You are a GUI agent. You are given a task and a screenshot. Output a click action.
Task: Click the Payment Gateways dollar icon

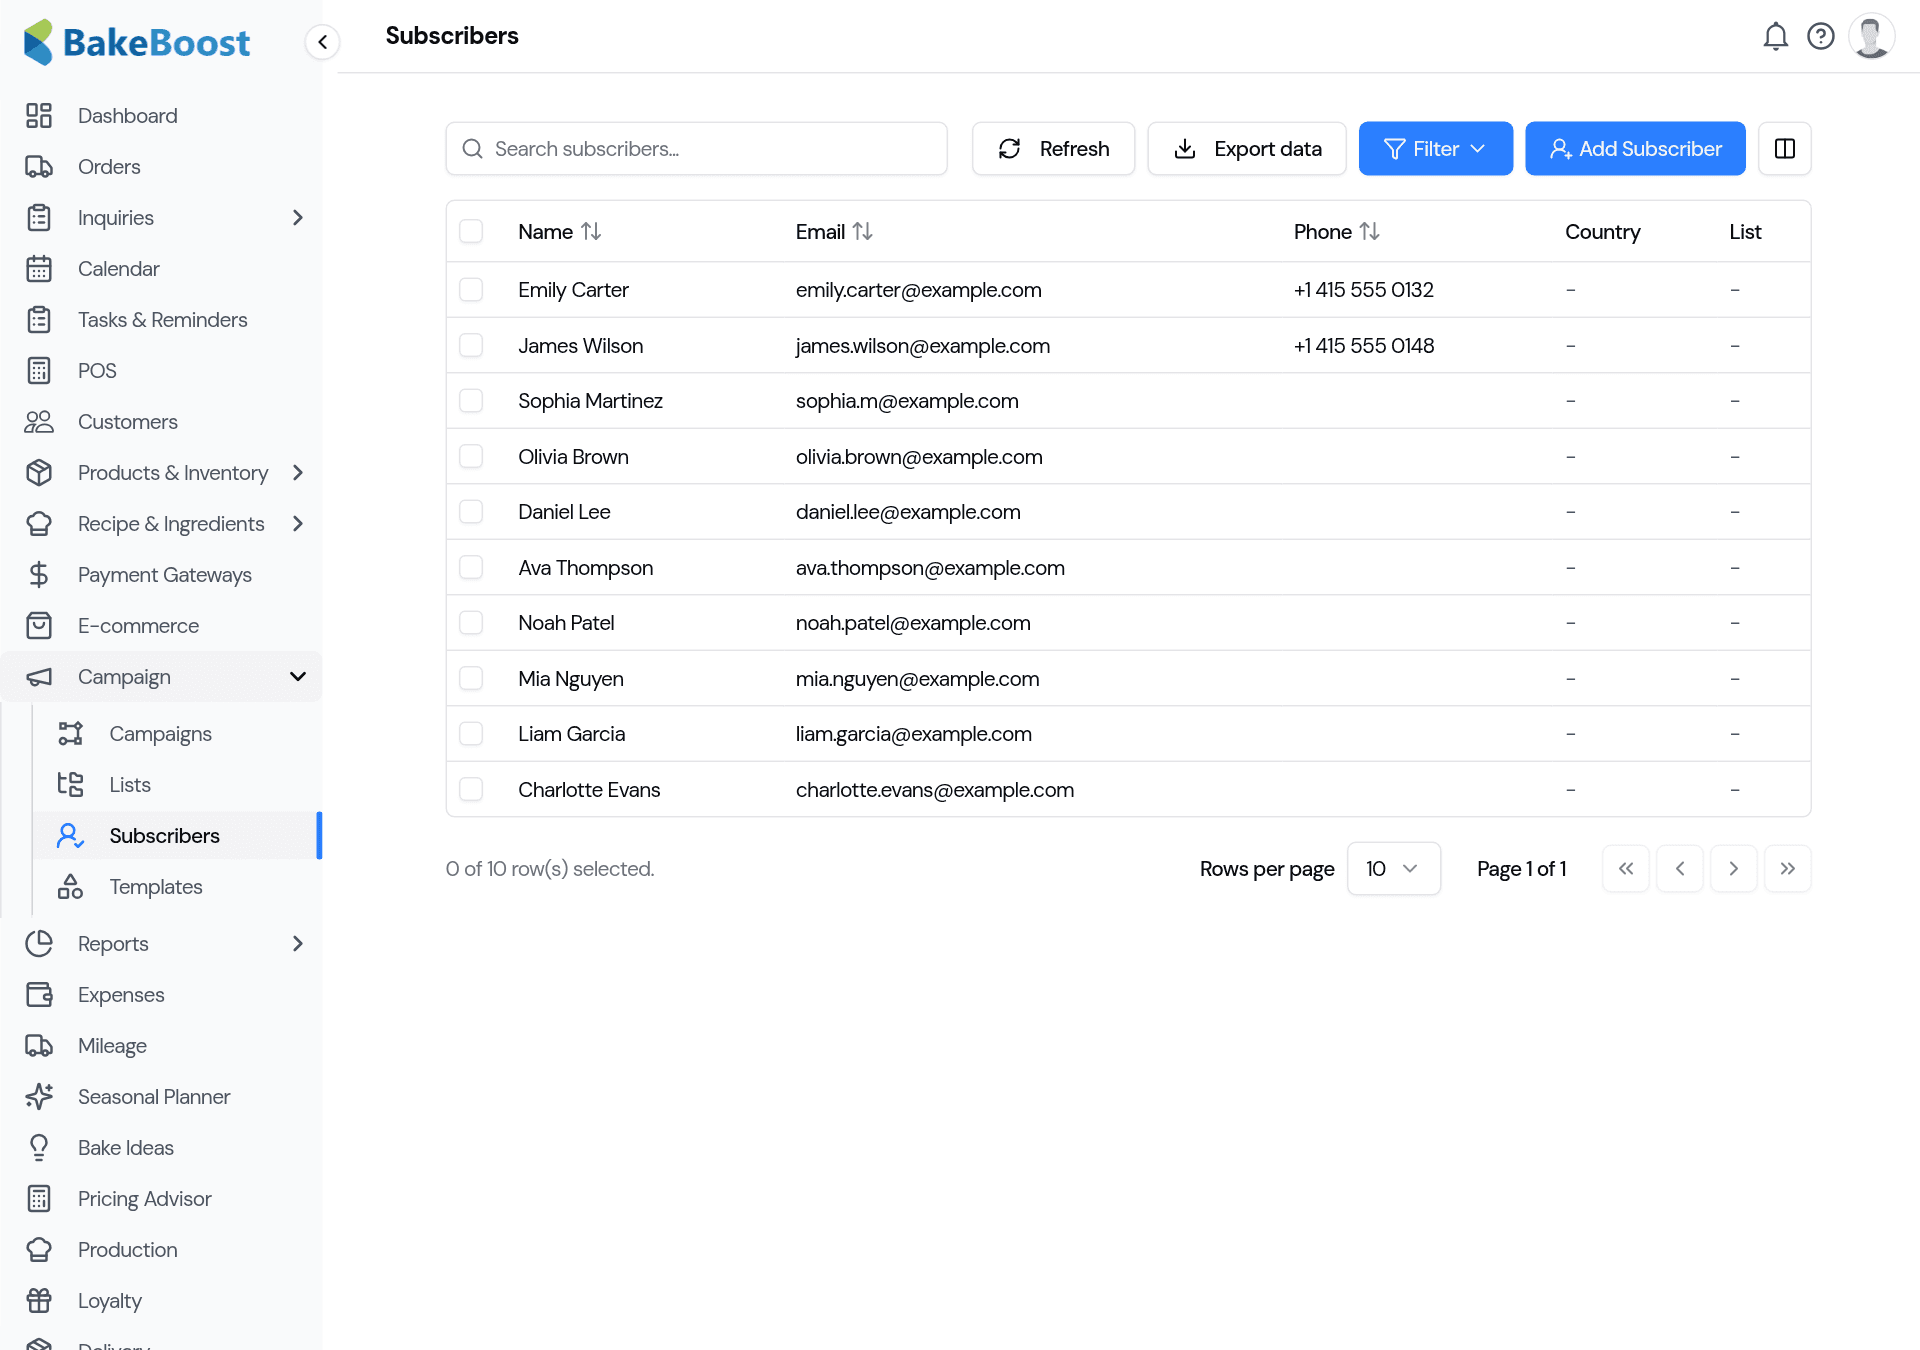point(39,575)
